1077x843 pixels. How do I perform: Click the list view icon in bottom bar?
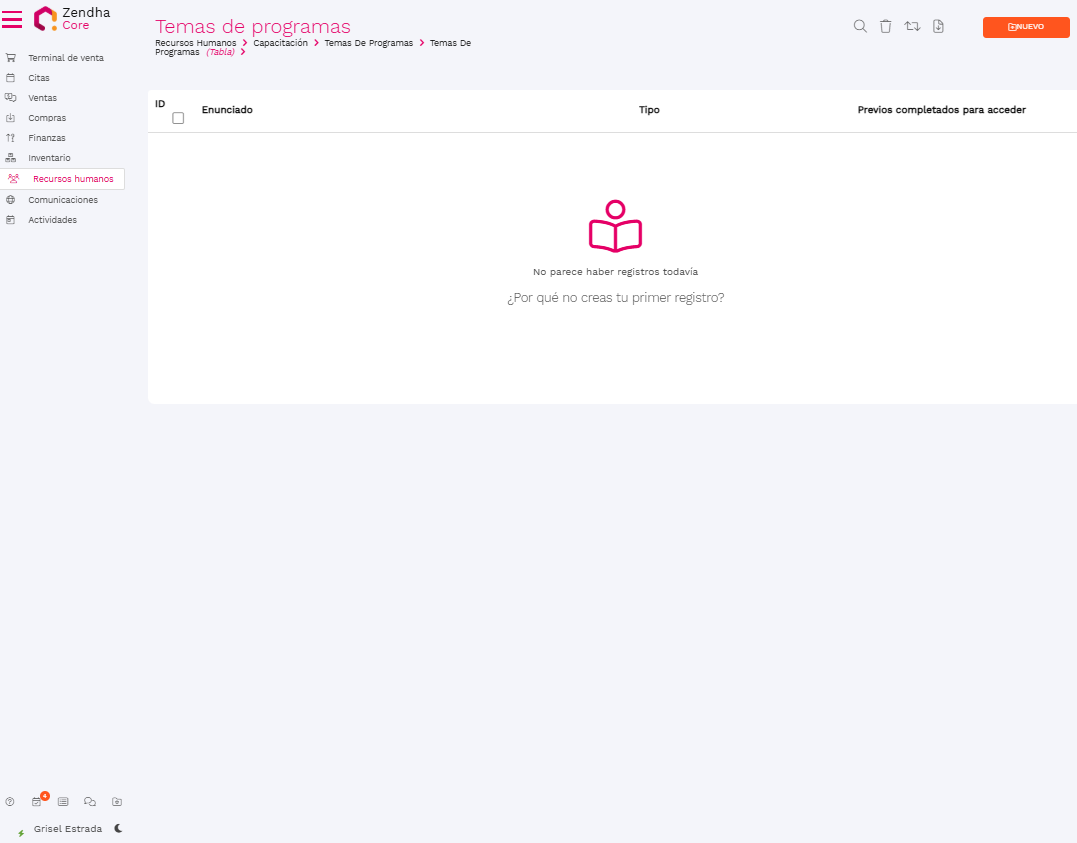(63, 801)
